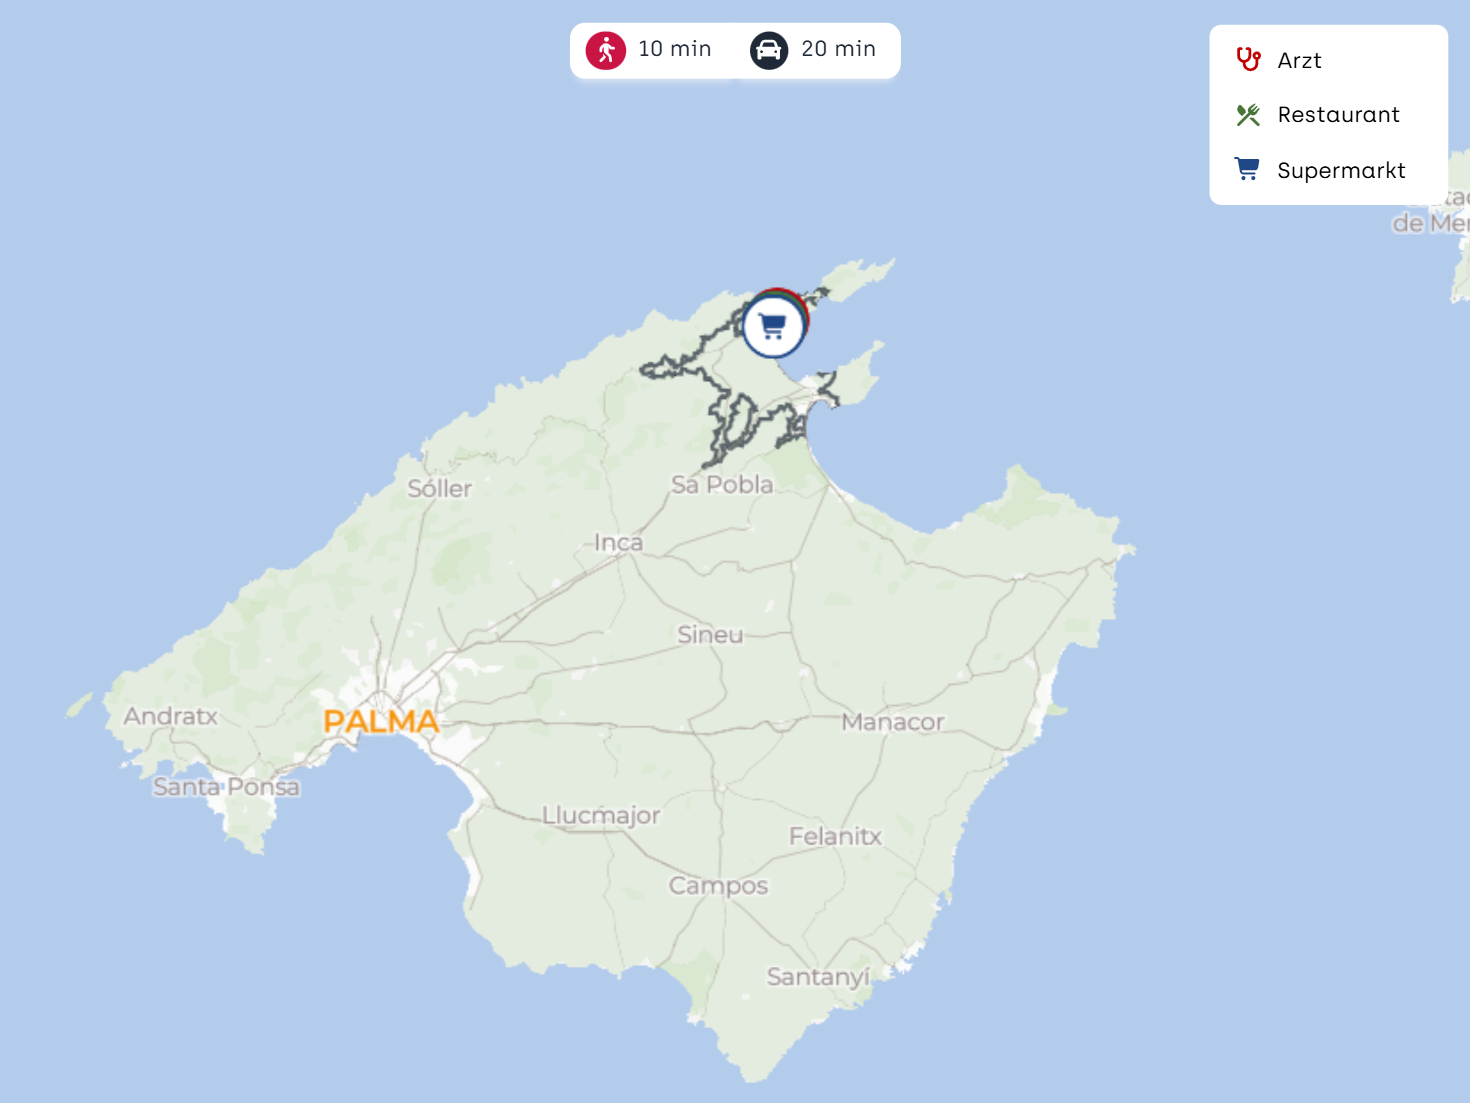Viewport: 1470px width, 1103px height.
Task: Click the Manacor town label
Action: click(893, 722)
